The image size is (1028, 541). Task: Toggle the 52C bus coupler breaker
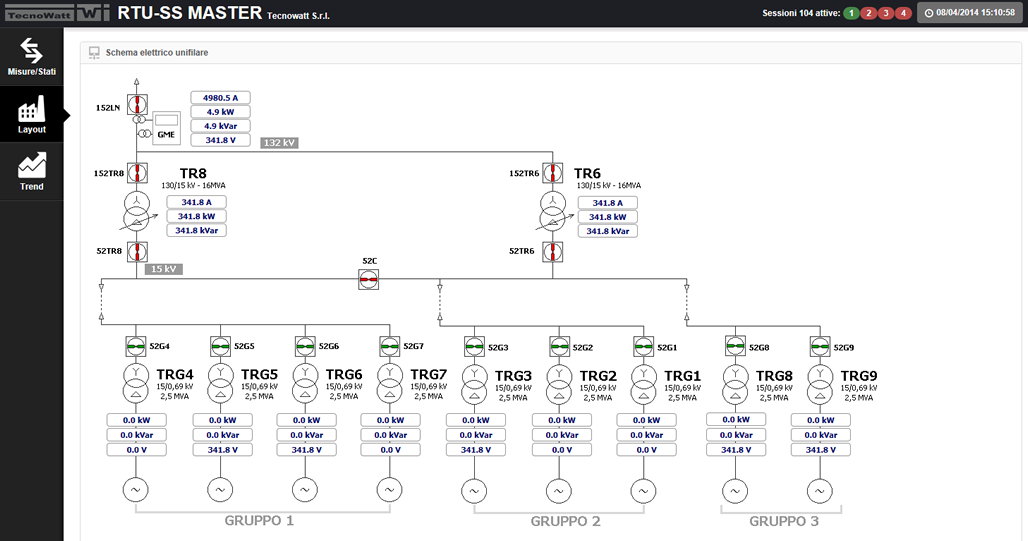pyautogui.click(x=369, y=280)
